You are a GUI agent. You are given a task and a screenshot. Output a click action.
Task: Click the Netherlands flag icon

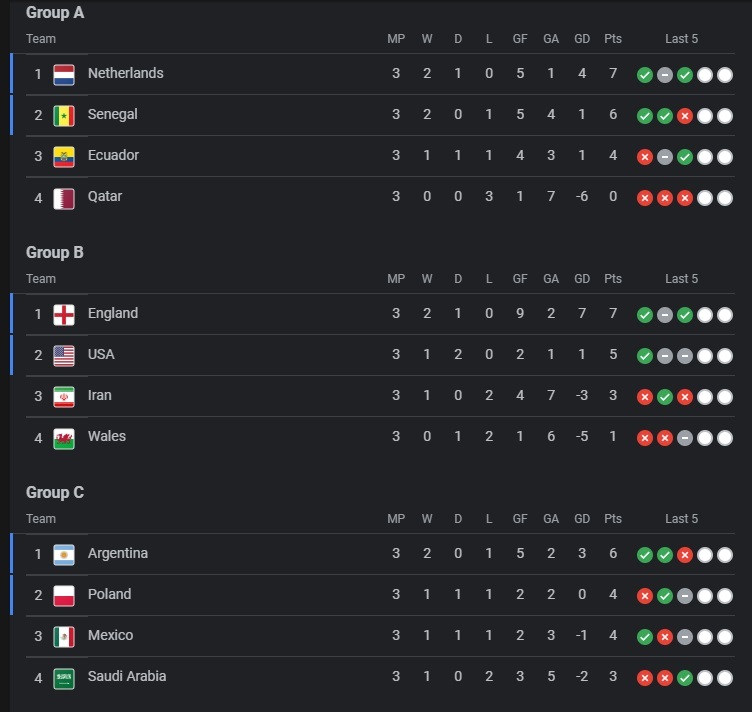pos(64,75)
